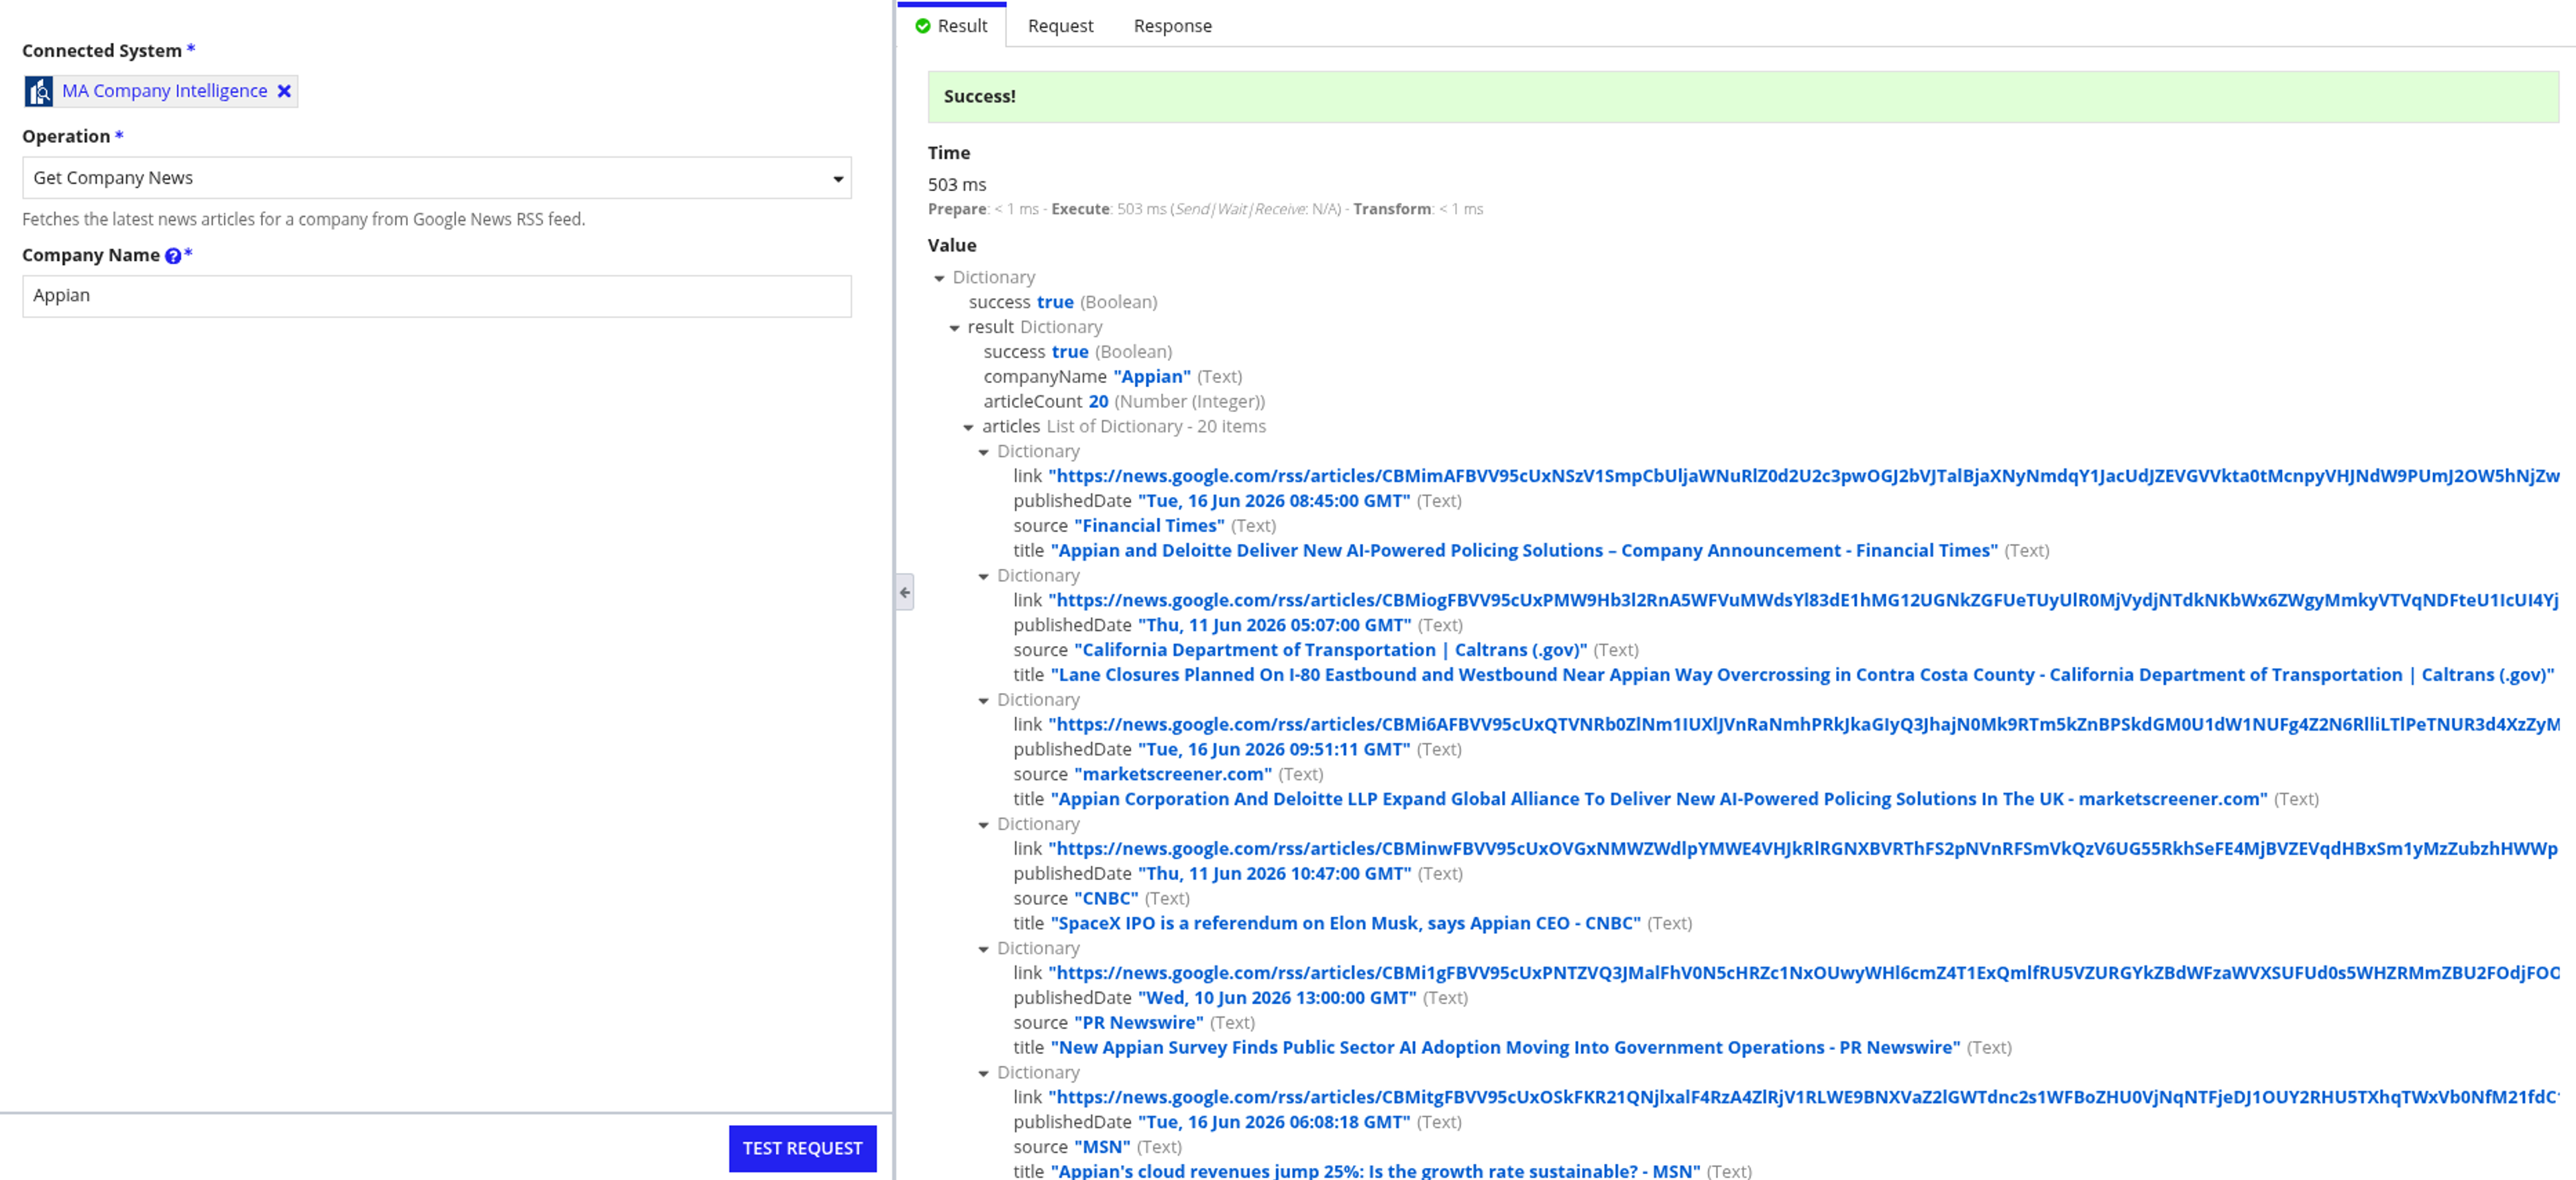Screen dimensions: 2576x1180
Task: Click the green success check icon
Action: click(x=923, y=26)
